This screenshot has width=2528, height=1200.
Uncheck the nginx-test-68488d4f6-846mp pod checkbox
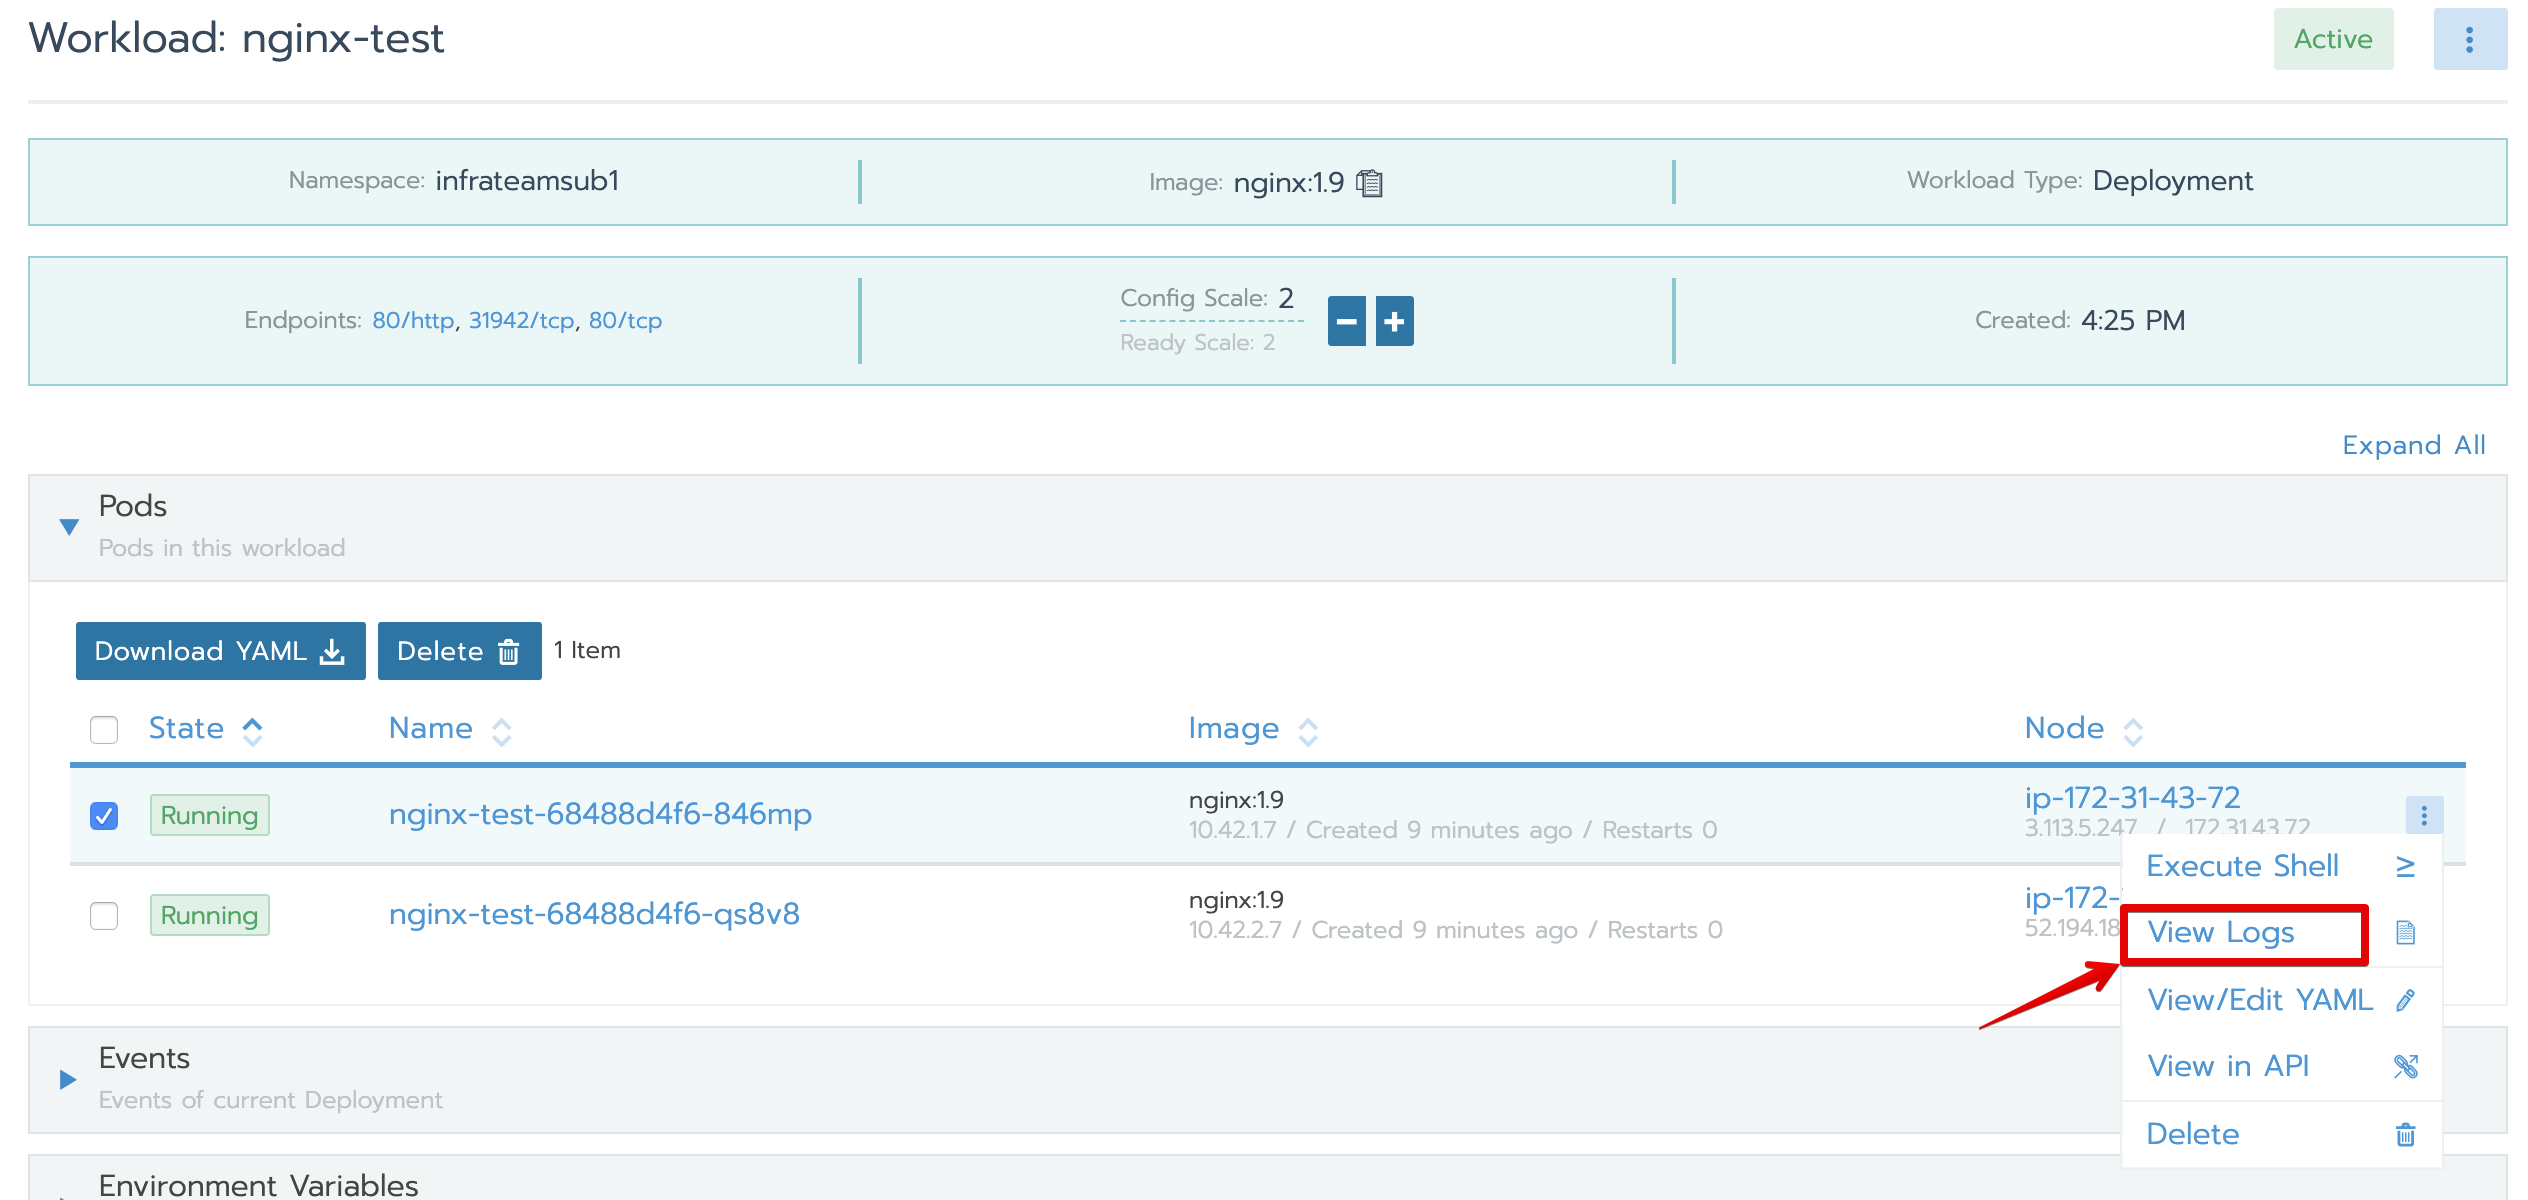[104, 816]
